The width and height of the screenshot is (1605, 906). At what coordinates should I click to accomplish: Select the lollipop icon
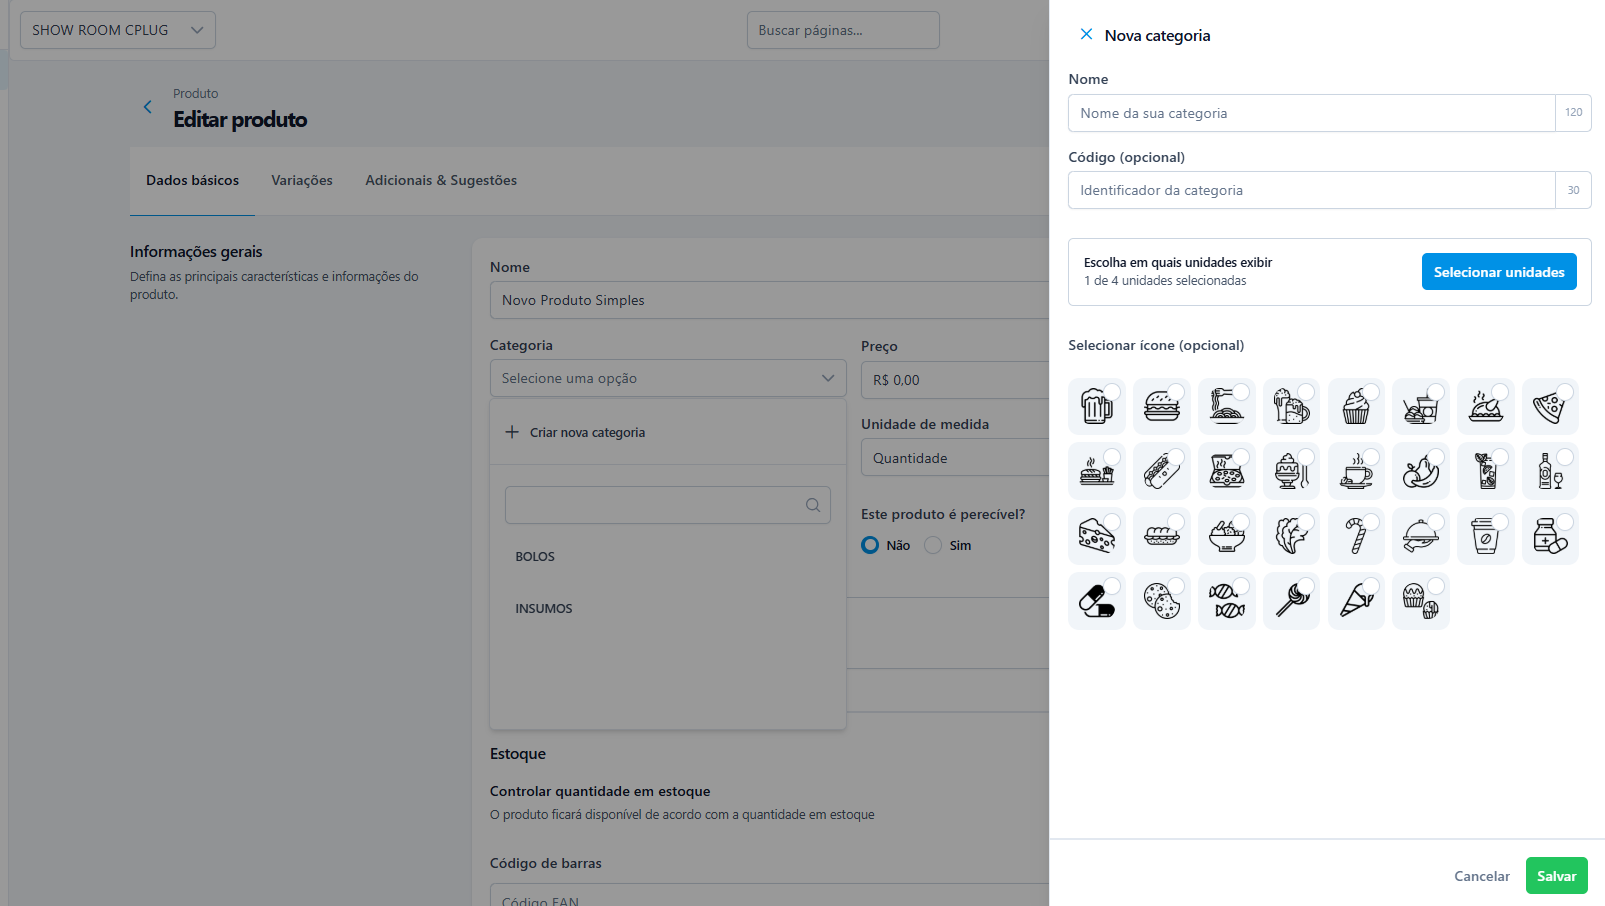pos(1291,601)
